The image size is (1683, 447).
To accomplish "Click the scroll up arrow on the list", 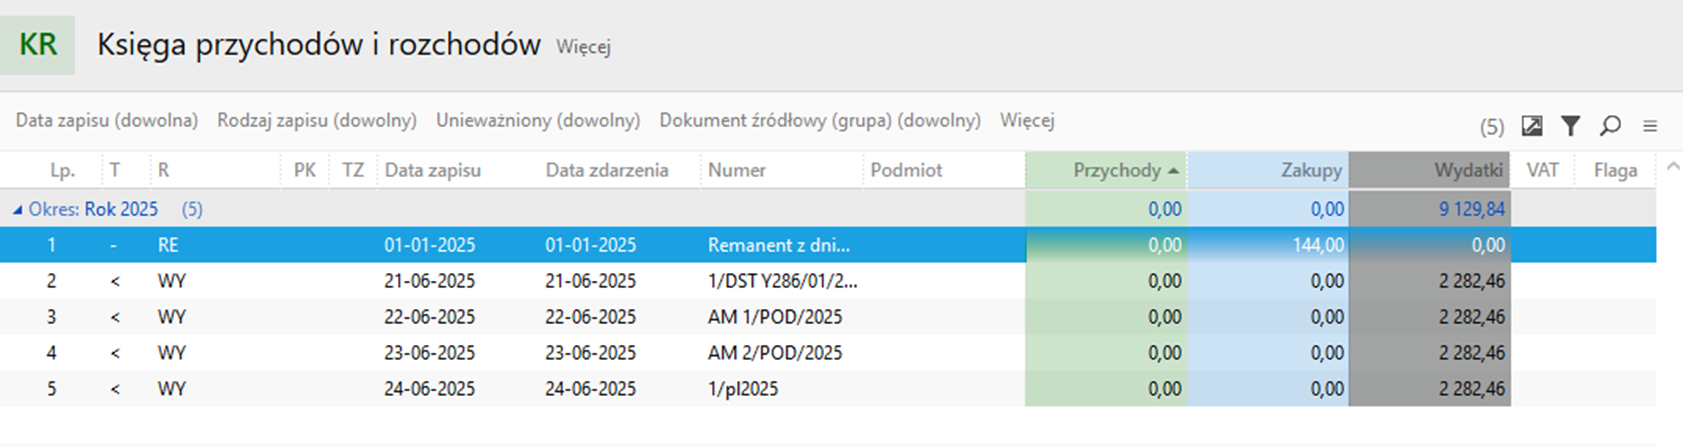I will pyautogui.click(x=1670, y=167).
